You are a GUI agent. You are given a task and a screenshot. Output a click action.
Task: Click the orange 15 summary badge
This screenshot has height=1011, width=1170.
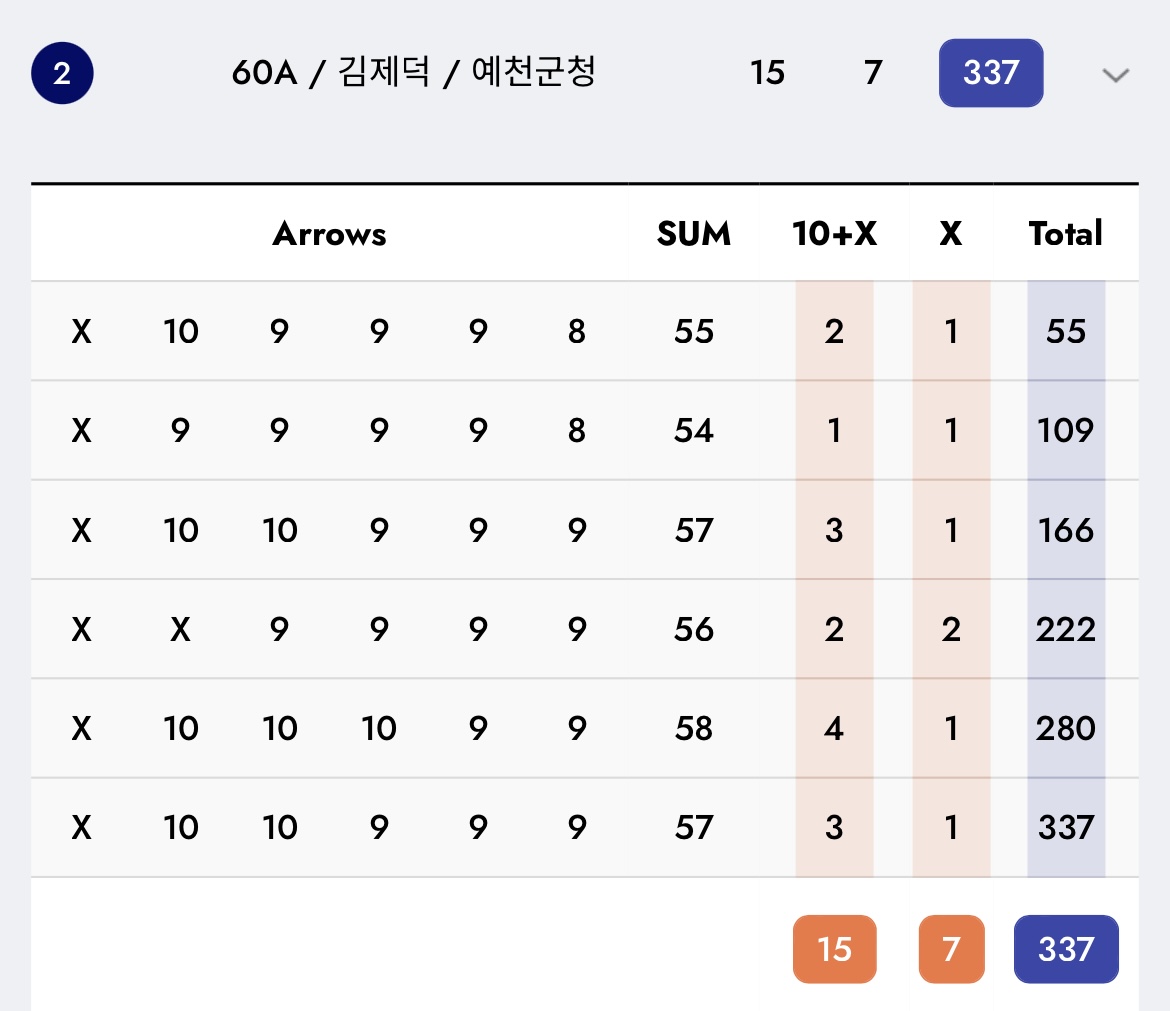tap(834, 948)
